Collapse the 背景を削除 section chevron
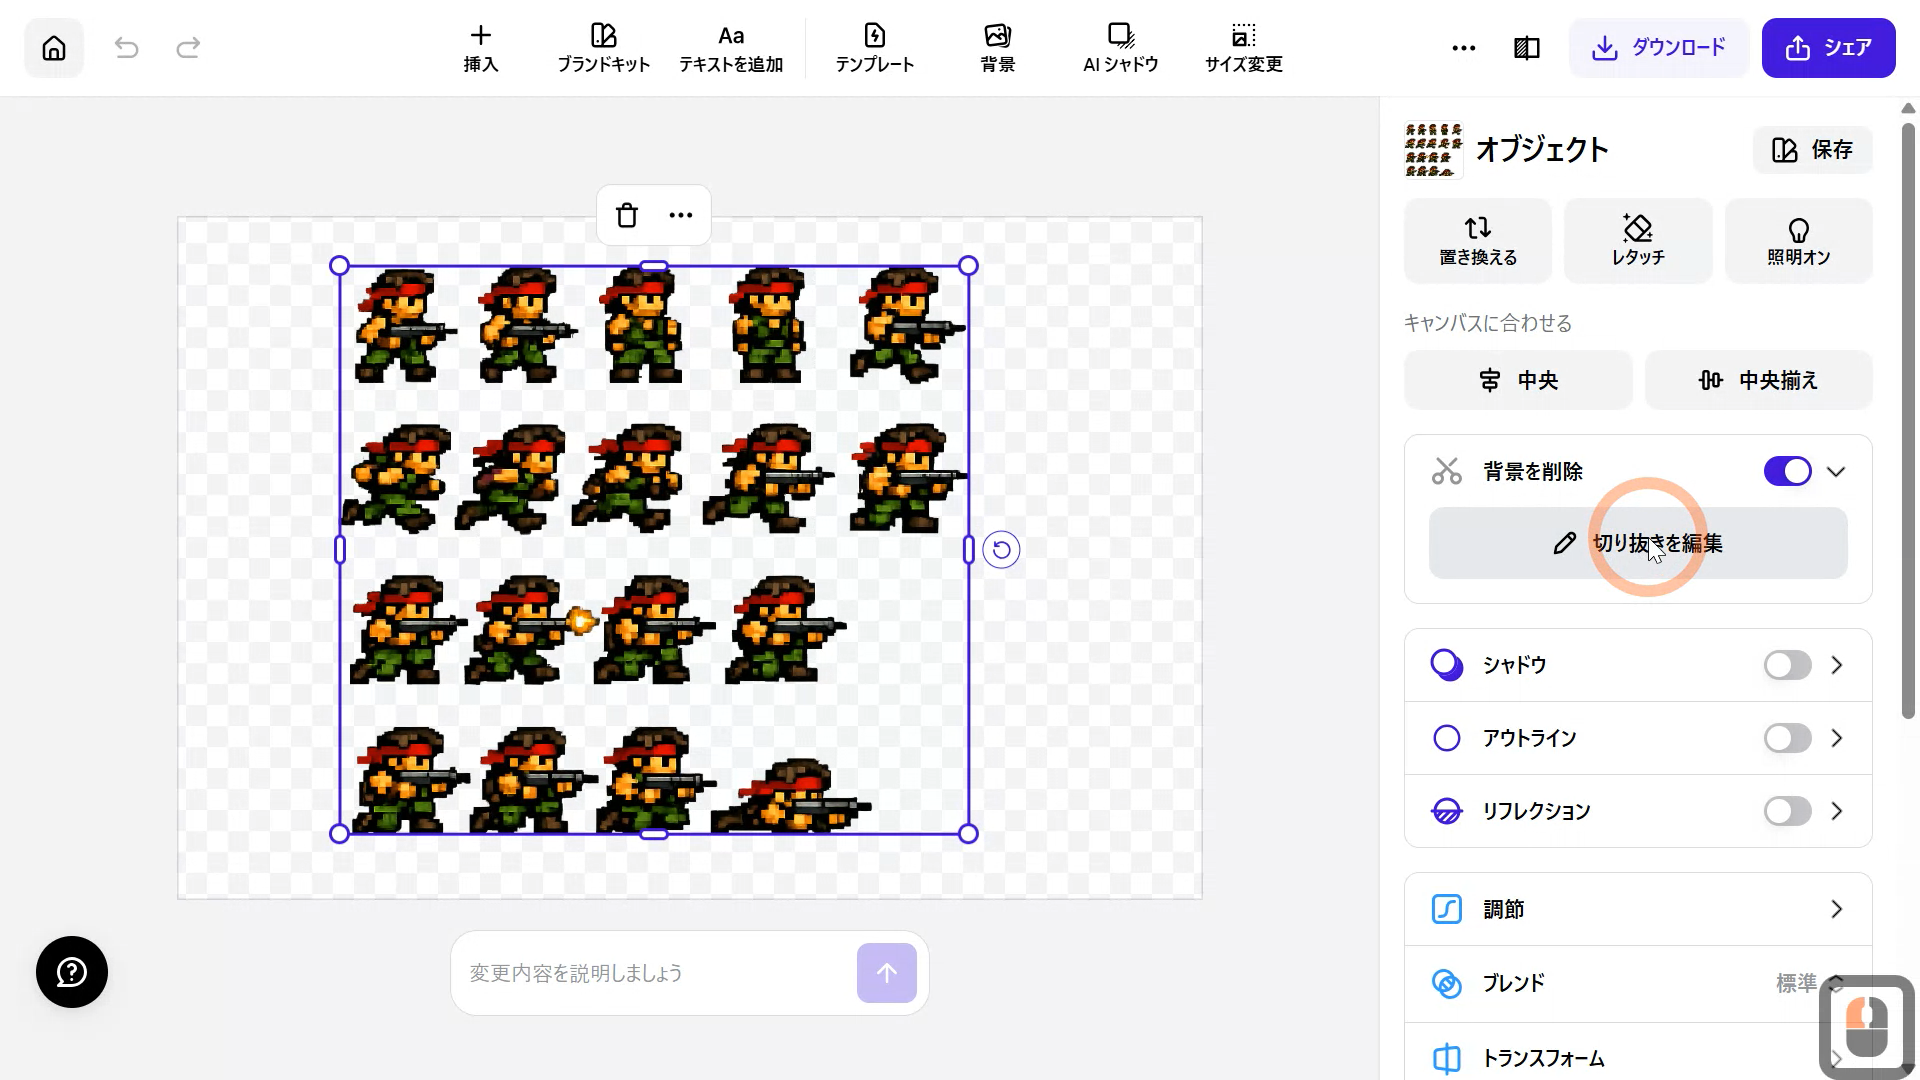This screenshot has width=1920, height=1080. [x=1836, y=472]
